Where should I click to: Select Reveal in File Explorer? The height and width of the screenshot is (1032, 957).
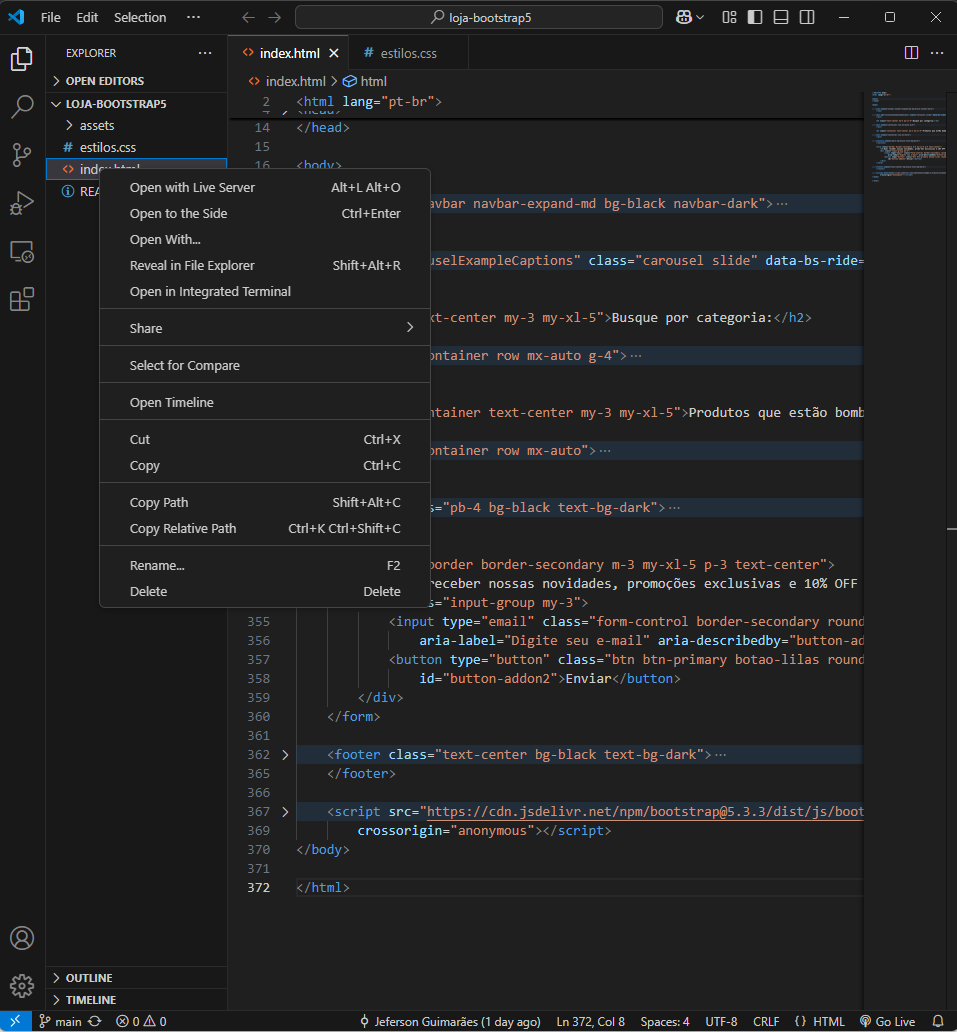[x=265, y=266]
